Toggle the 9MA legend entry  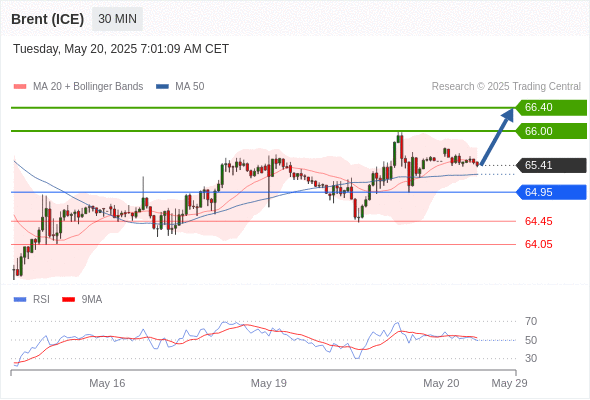click(x=82, y=300)
